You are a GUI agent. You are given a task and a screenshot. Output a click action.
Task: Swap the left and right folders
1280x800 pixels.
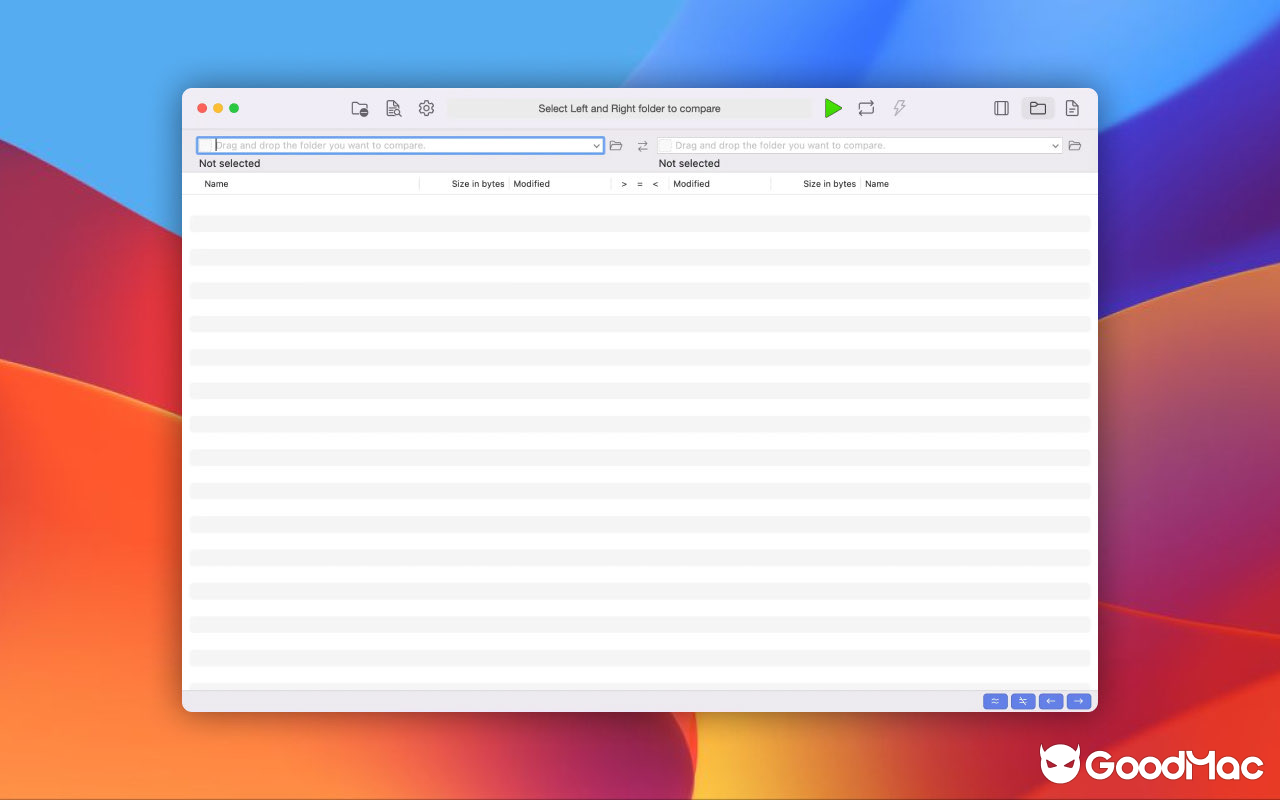[641, 145]
